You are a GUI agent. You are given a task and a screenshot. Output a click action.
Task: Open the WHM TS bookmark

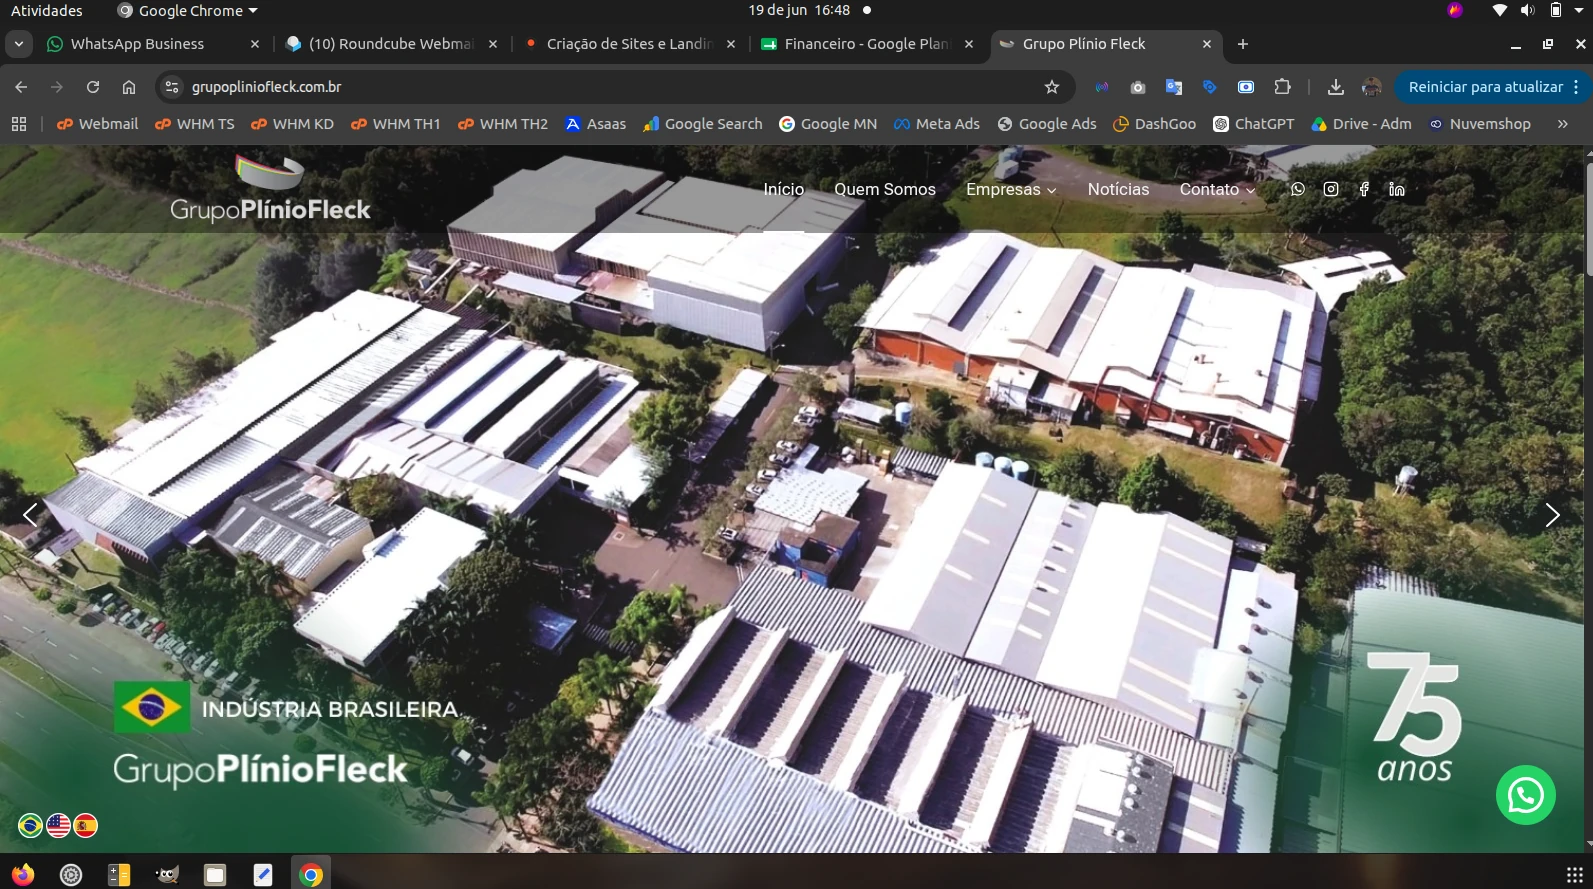[194, 124]
